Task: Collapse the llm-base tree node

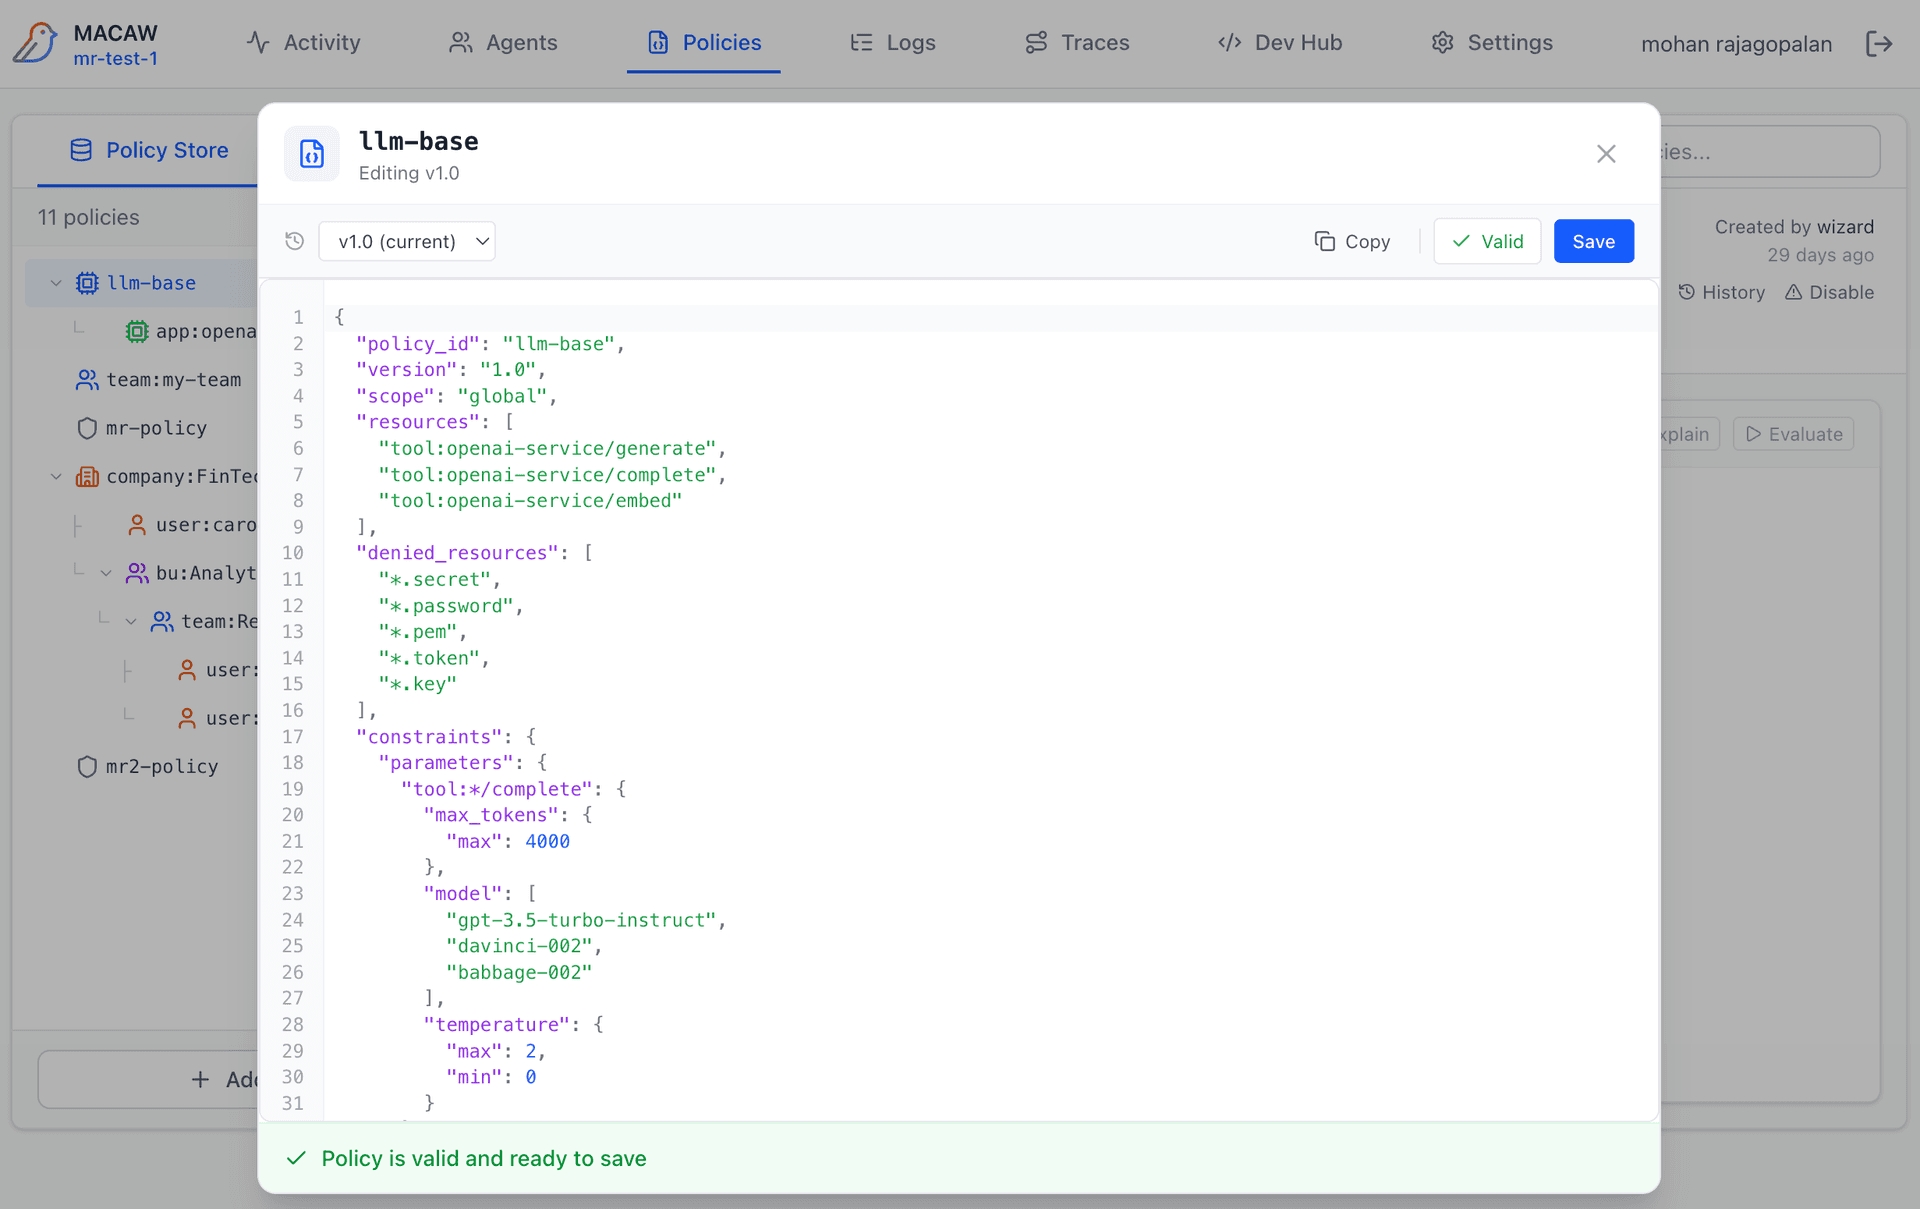Action: [x=56, y=283]
